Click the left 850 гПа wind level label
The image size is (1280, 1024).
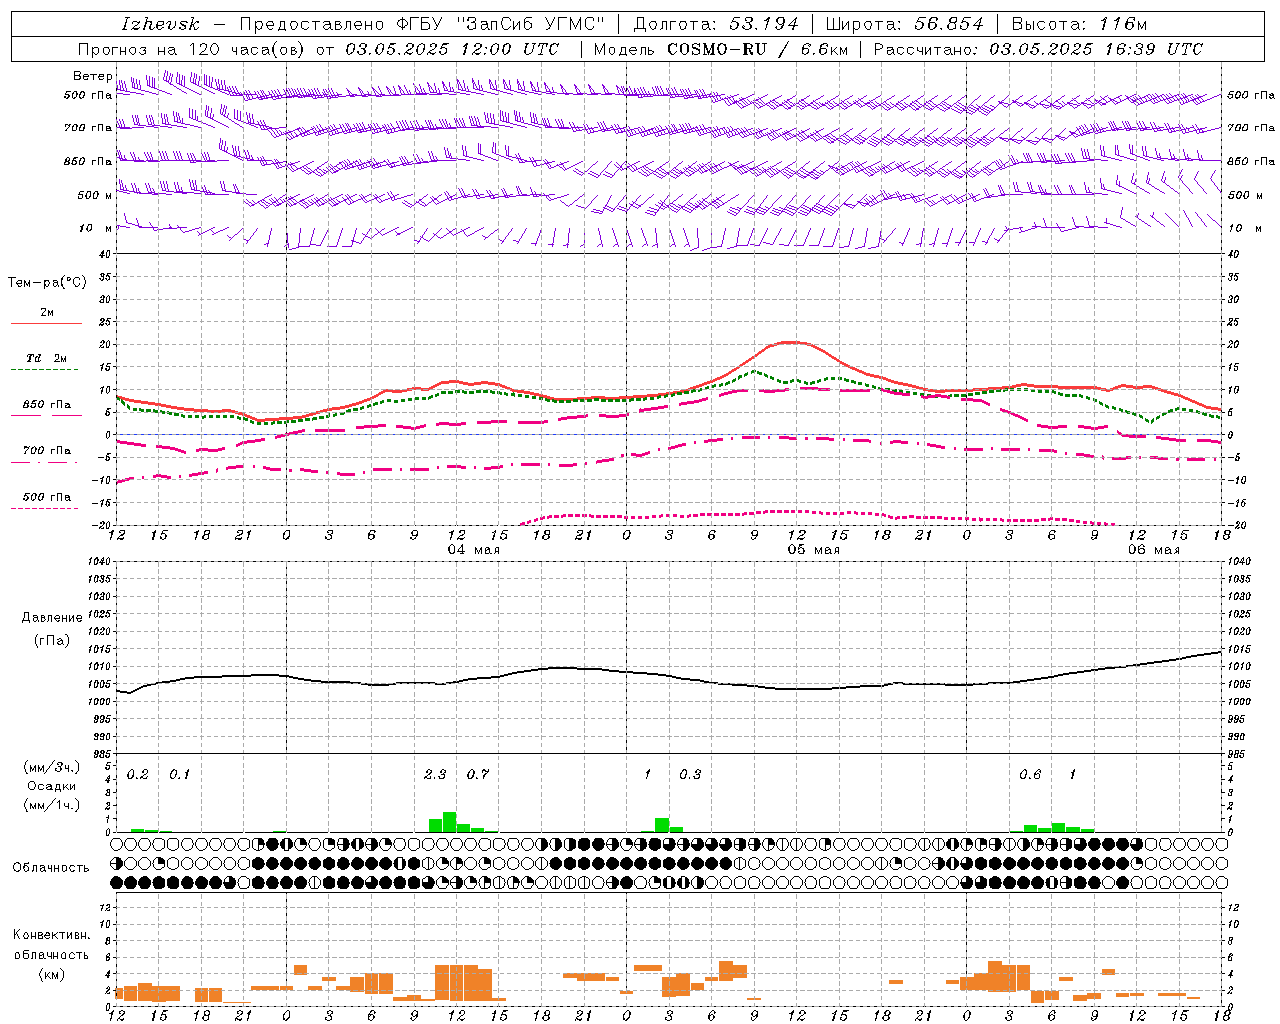point(88,161)
